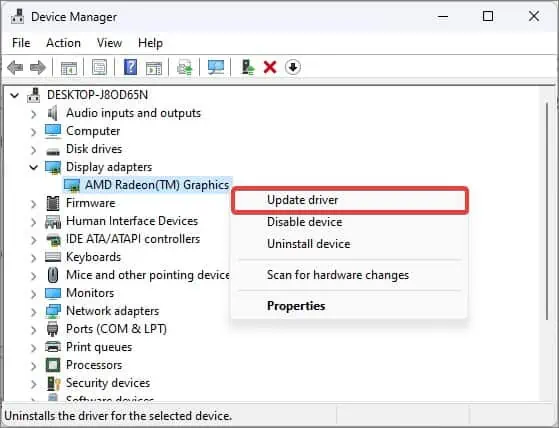Expand the Network adapters chevron
This screenshot has height=428, width=559.
(34, 312)
